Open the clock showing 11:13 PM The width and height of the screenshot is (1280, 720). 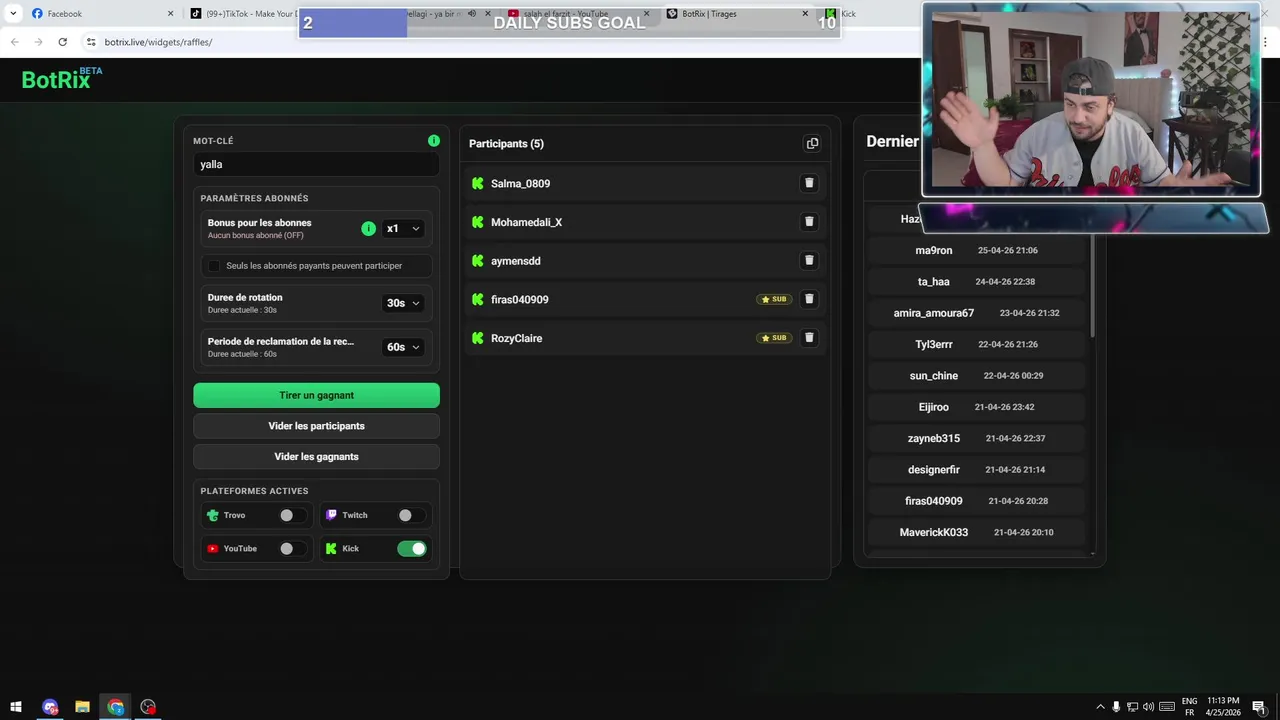[1223, 707]
